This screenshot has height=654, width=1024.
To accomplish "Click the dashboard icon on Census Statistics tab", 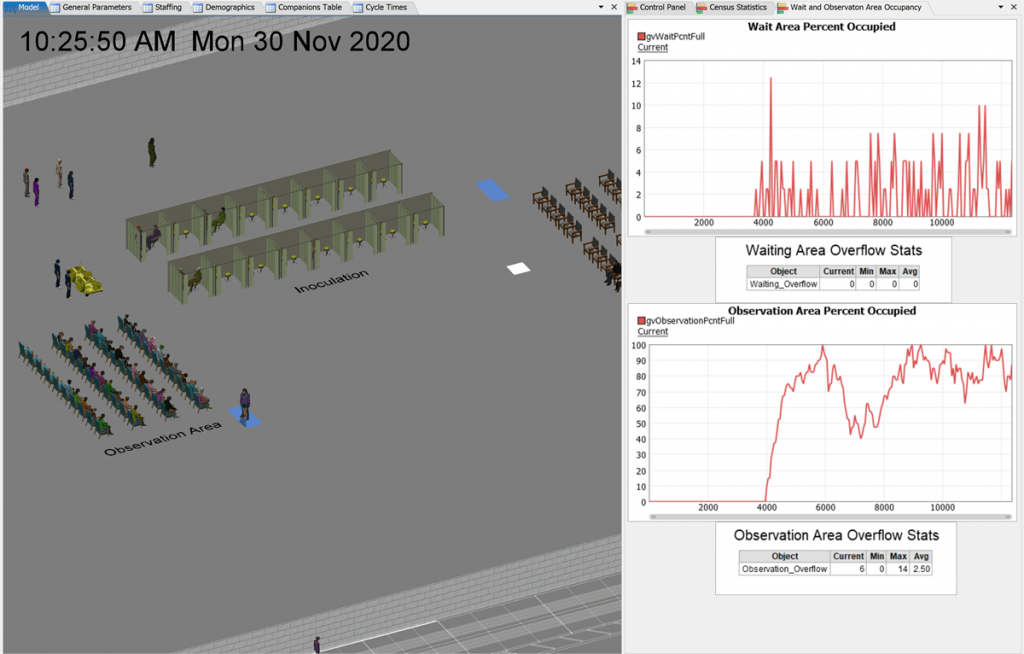I will pyautogui.click(x=702, y=6).
